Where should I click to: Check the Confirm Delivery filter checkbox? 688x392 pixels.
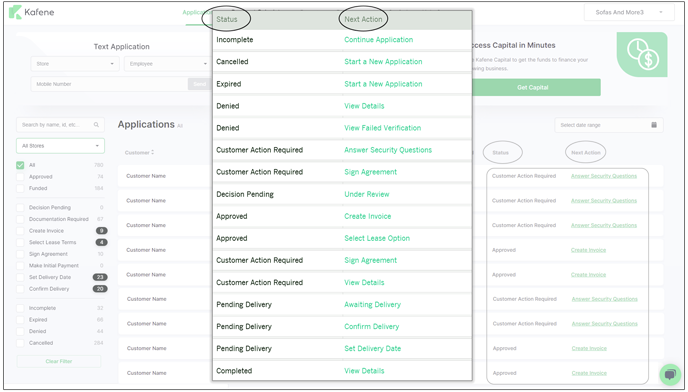[20, 289]
